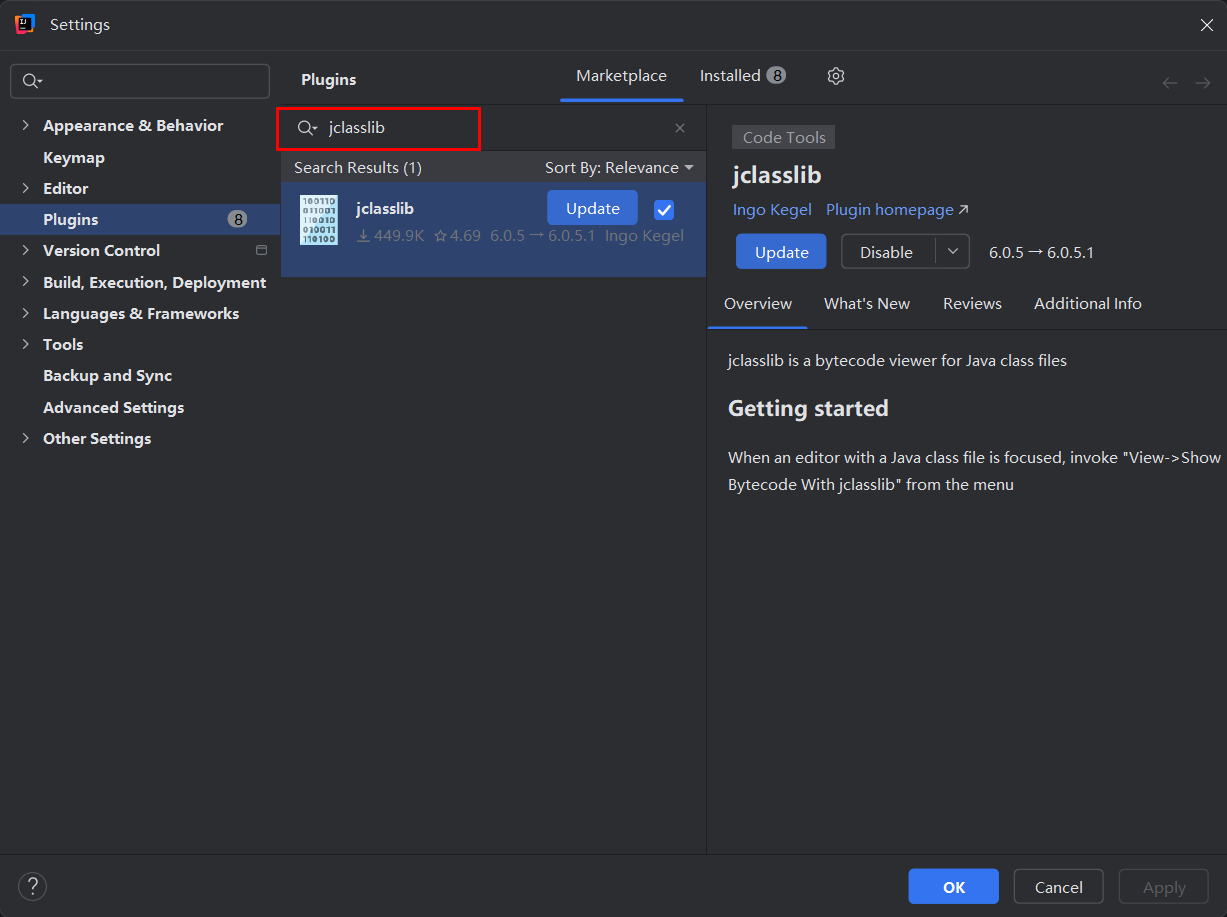Click the bytecode viewer description sentence
This screenshot has width=1227, height=917.
(897, 360)
